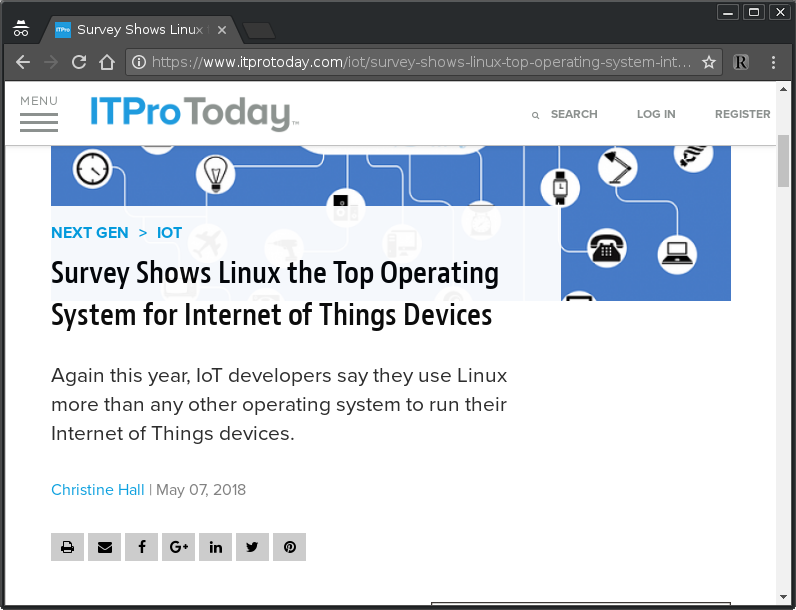
Task: Select the Survey Shows Linux browser tab
Action: coord(140,30)
